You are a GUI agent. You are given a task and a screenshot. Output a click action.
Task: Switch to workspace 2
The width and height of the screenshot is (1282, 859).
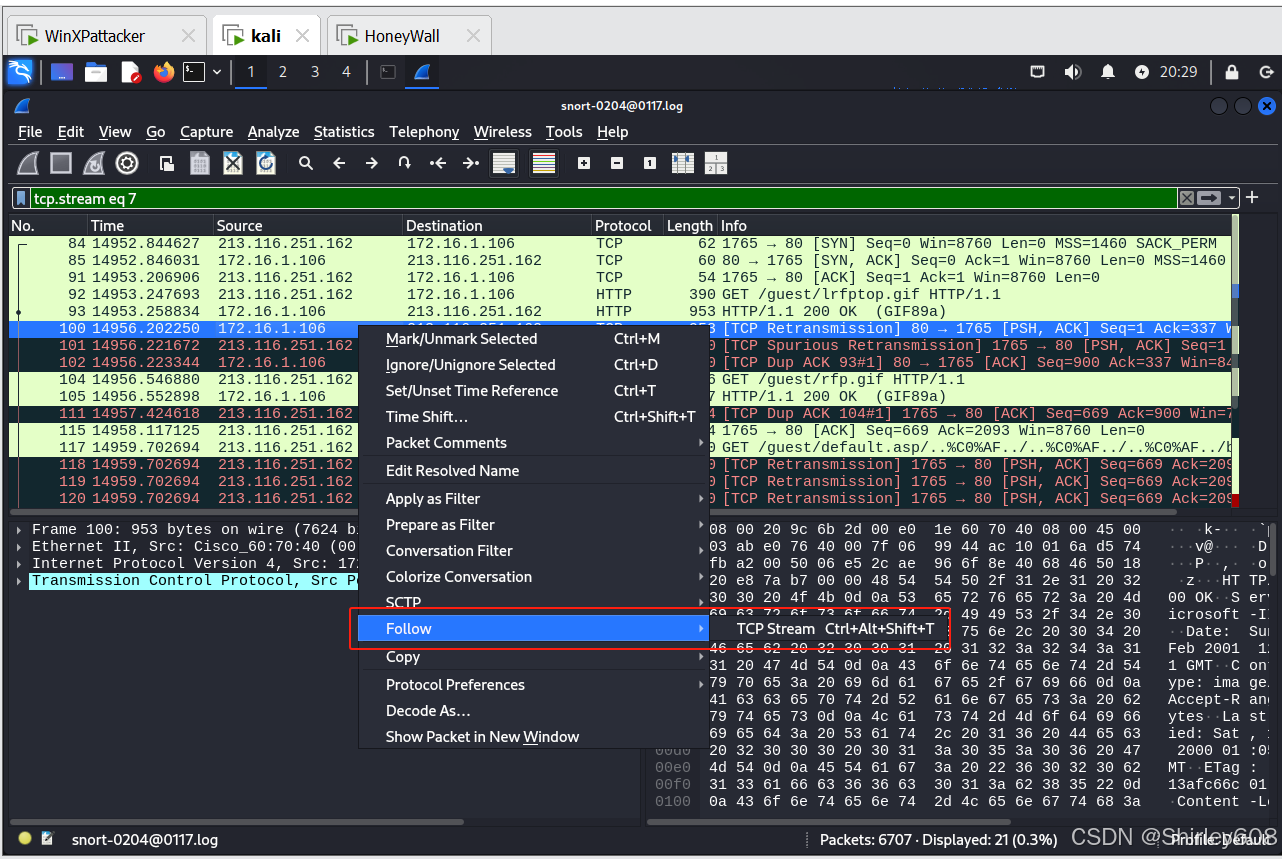tap(283, 72)
